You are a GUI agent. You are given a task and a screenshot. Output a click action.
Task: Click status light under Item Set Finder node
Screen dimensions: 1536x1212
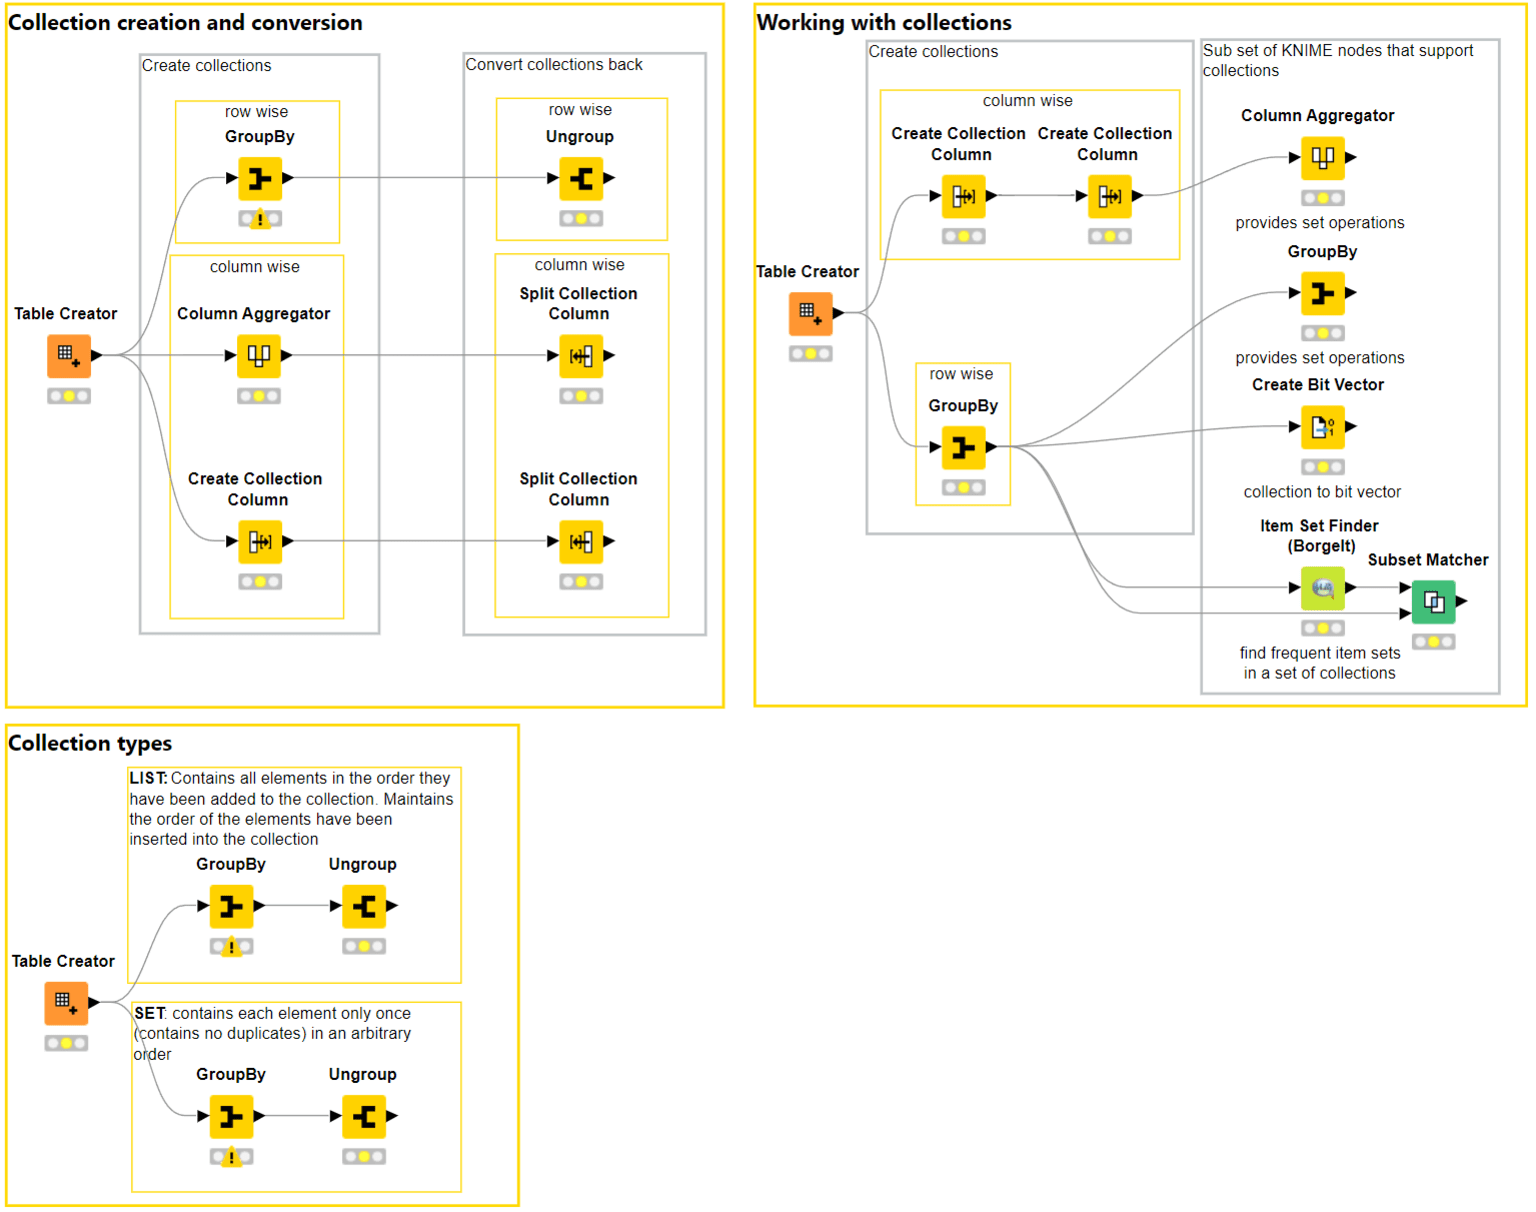[1323, 628]
